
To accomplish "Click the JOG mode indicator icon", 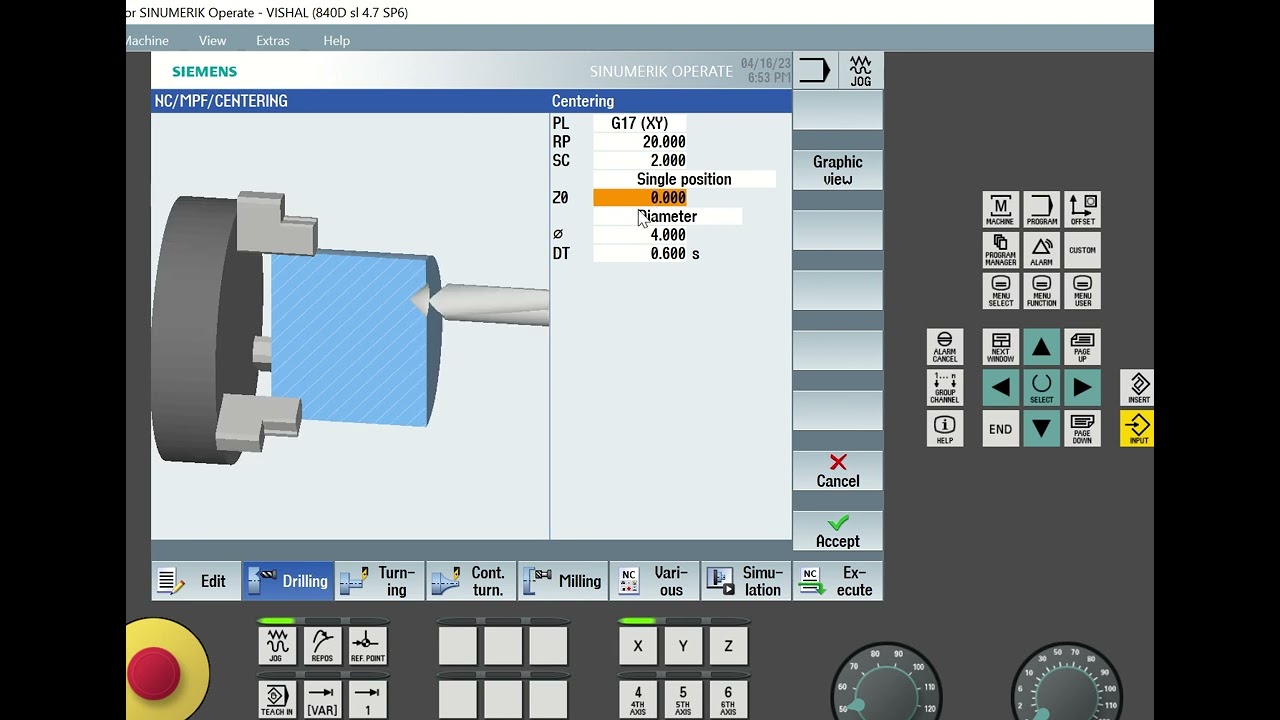I will [x=861, y=71].
